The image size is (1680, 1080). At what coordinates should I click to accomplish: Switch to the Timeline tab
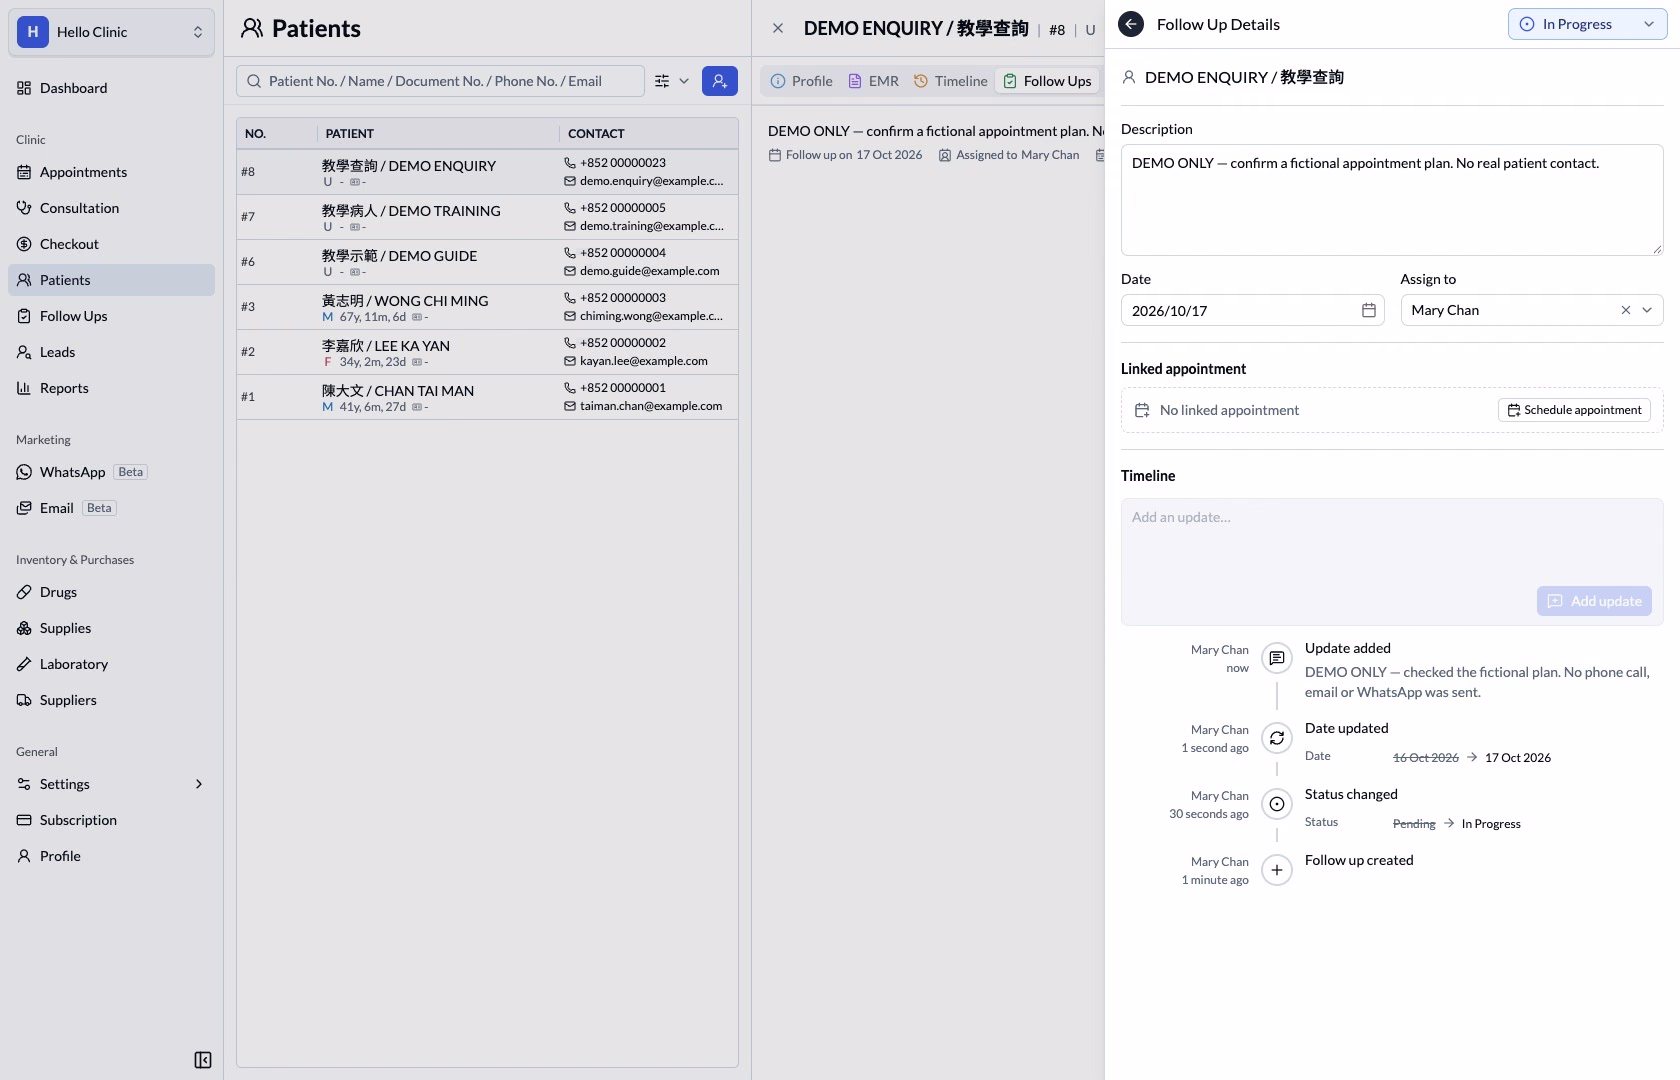950,81
